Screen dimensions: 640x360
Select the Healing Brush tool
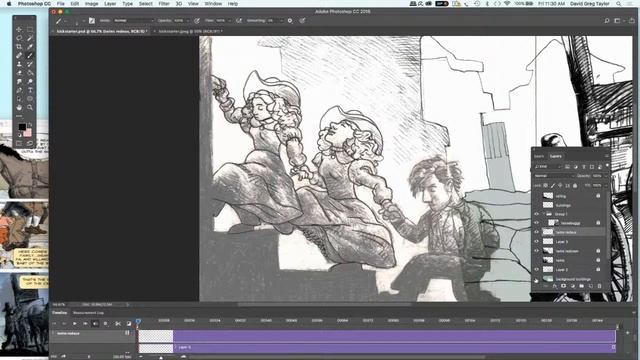click(19, 56)
